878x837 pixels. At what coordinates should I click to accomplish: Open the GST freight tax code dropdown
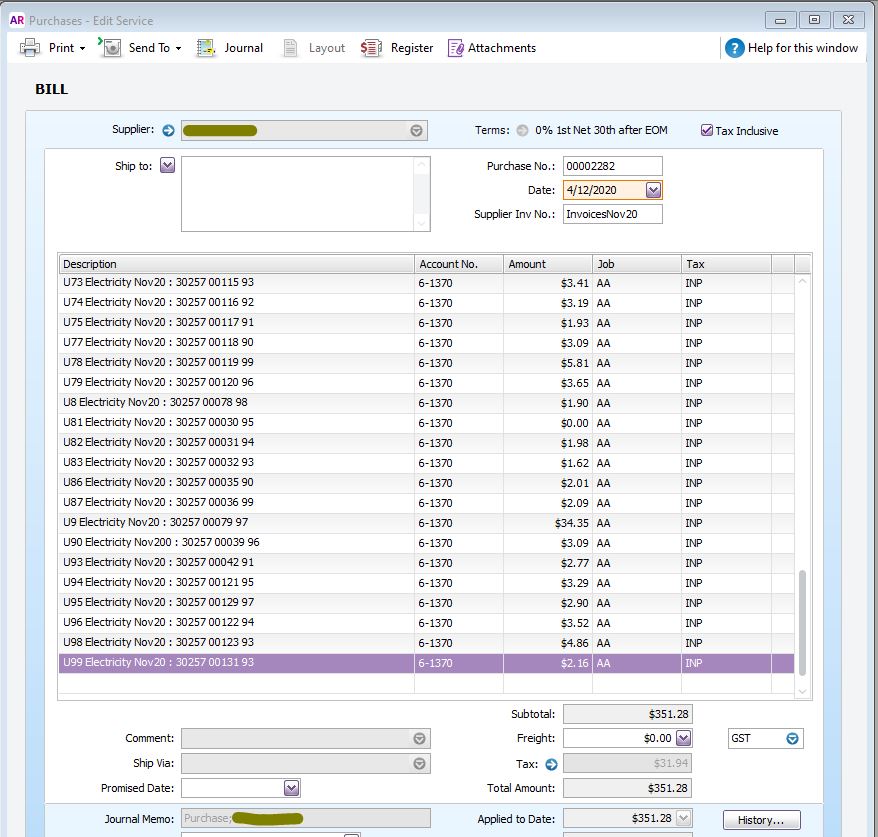792,738
